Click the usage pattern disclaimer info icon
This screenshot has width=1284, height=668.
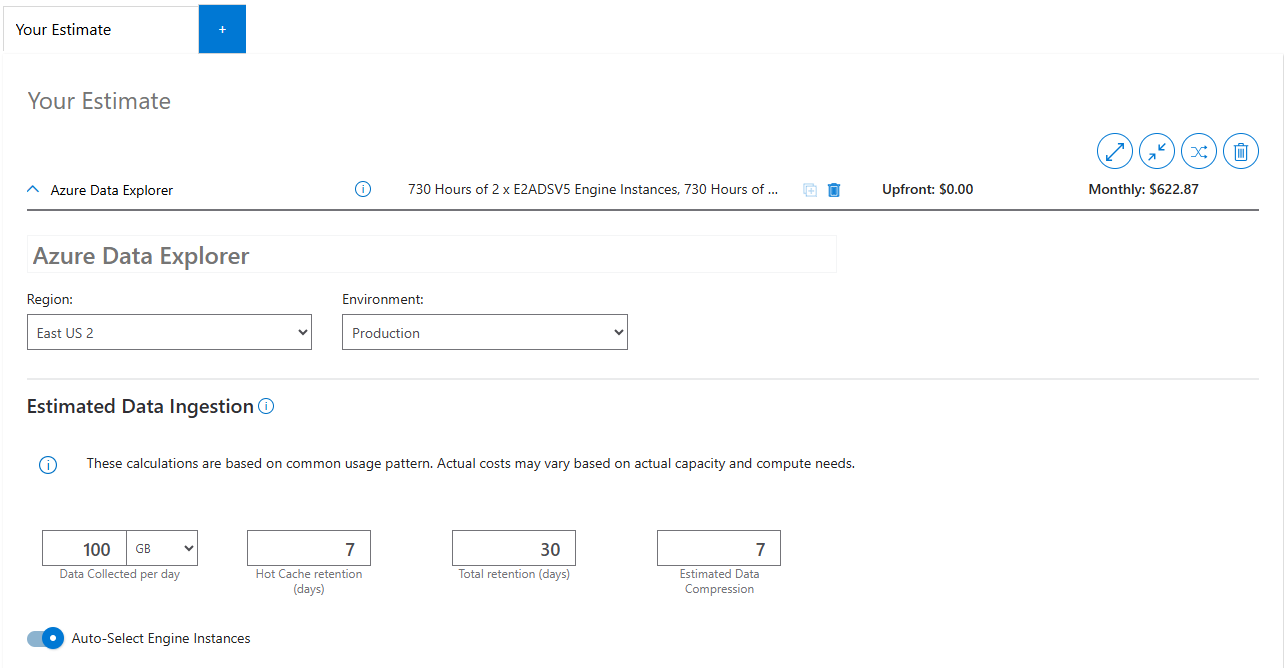coord(47,464)
